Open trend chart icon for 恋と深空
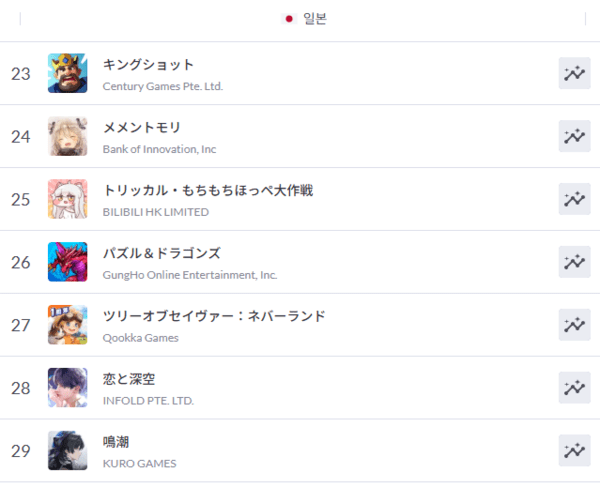600x488 pixels. pyautogui.click(x=574, y=388)
